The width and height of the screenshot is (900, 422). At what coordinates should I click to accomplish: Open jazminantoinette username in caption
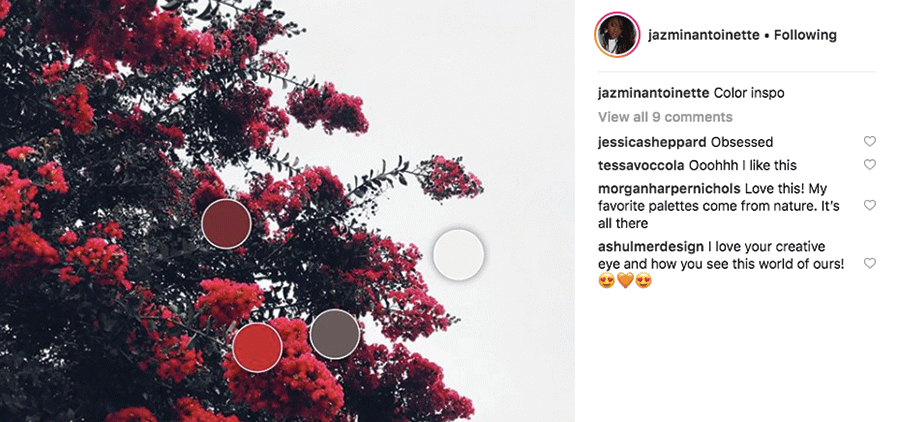pos(653,93)
